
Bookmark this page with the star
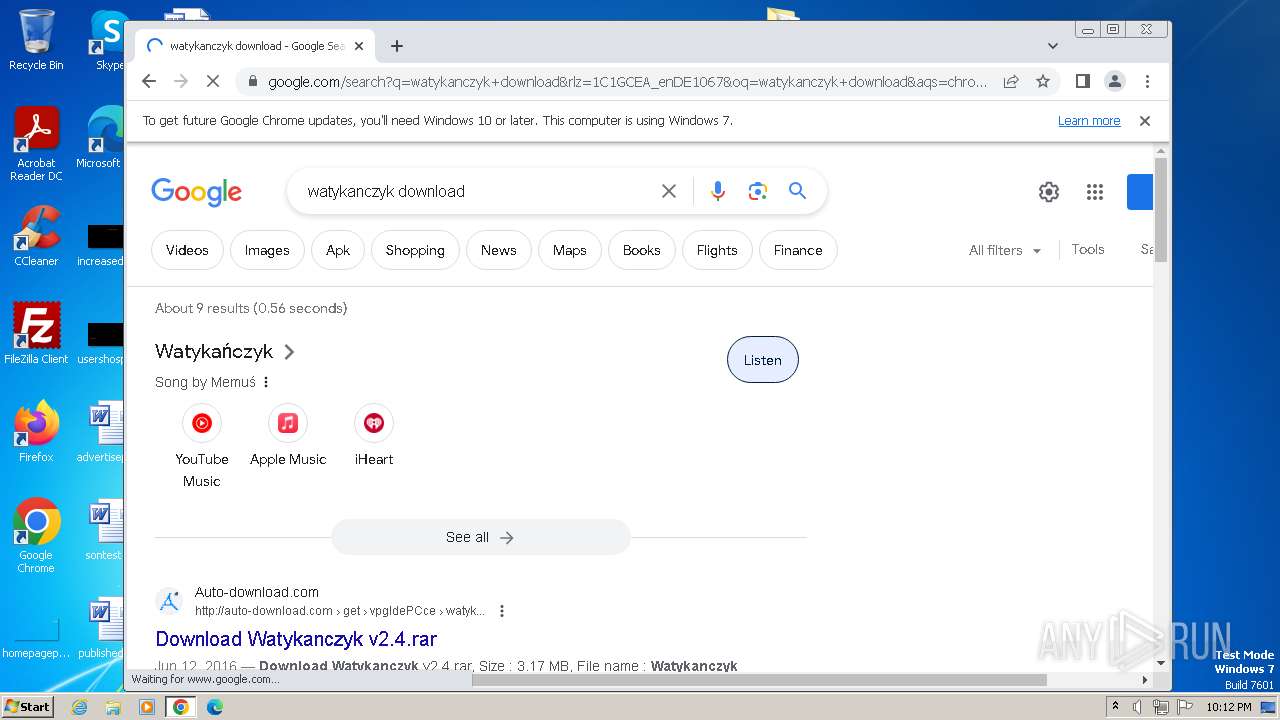(x=1043, y=82)
